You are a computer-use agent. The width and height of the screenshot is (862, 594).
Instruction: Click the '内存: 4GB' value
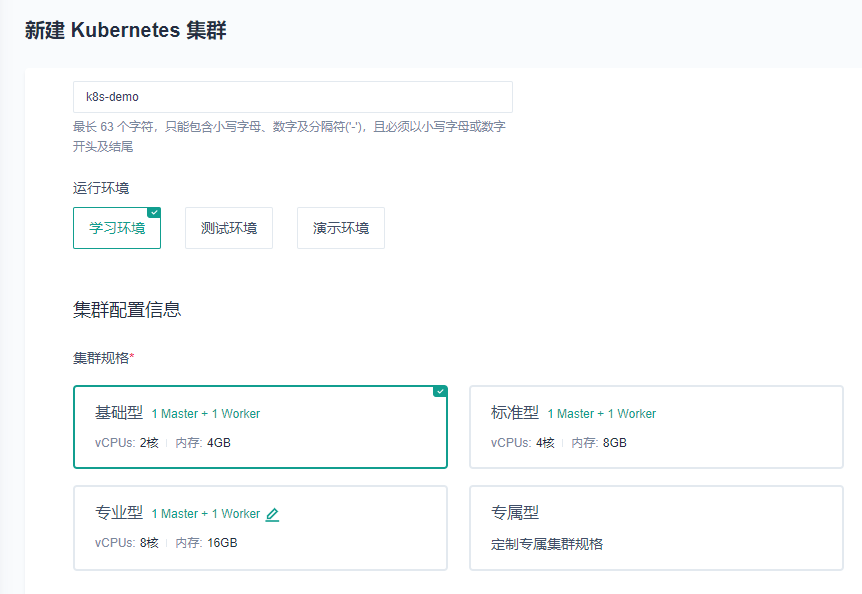coord(203,443)
